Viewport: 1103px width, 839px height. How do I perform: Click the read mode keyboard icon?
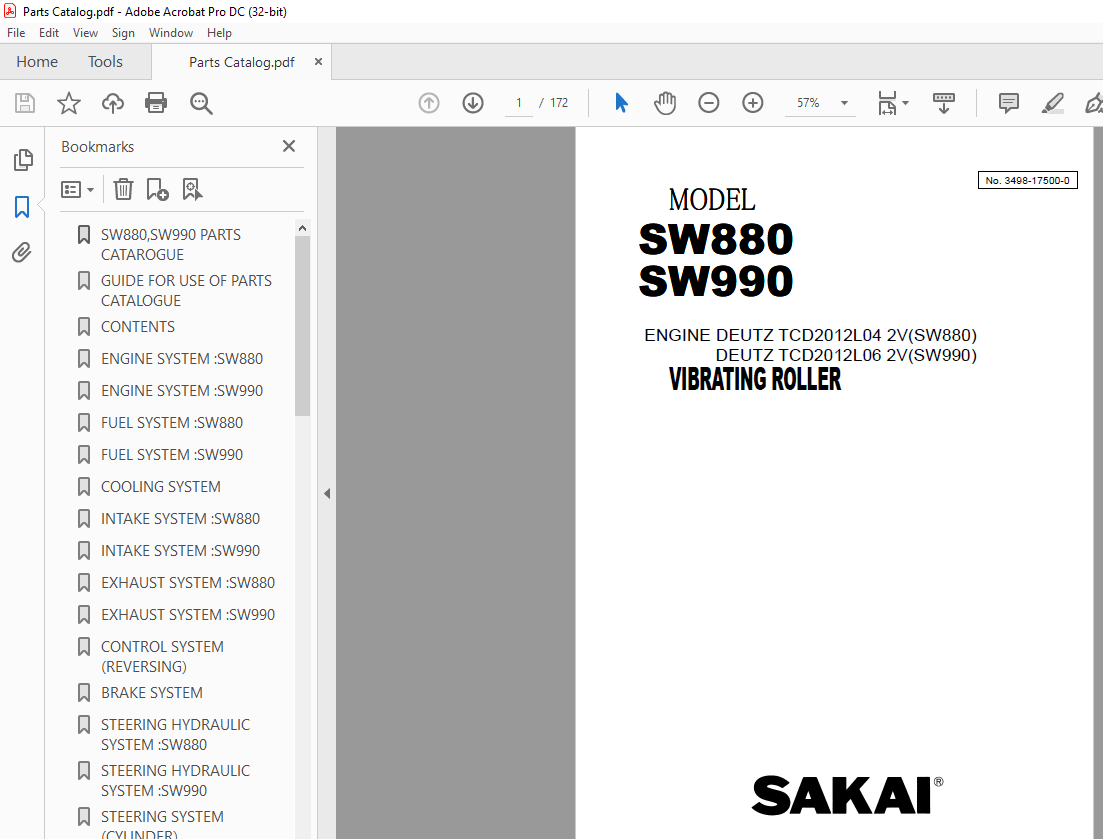tap(943, 103)
